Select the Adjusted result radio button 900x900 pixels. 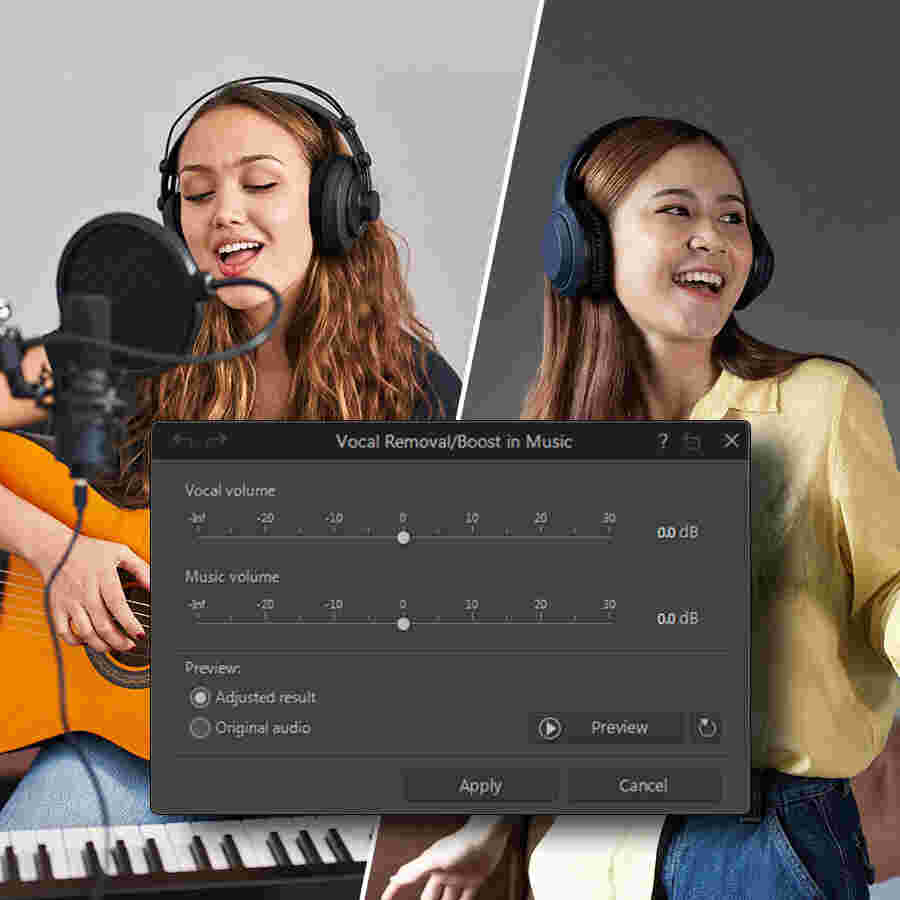tap(199, 699)
